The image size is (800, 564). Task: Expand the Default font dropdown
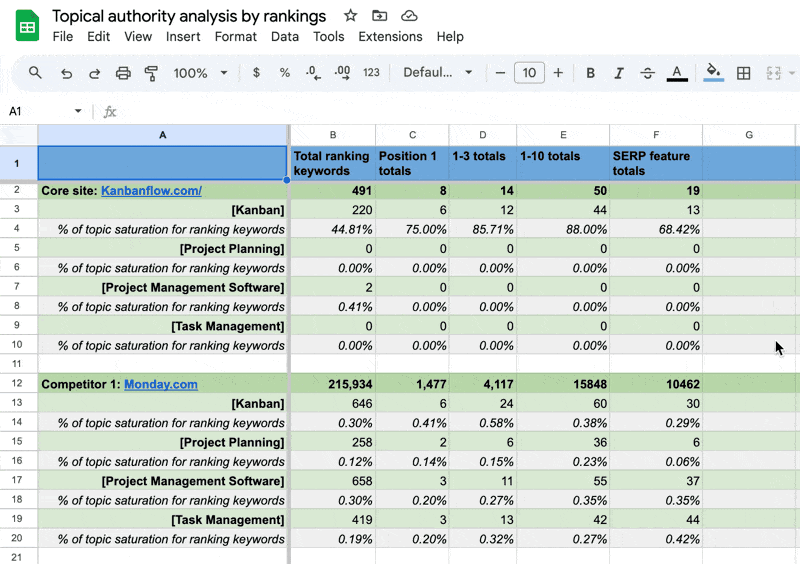[x=438, y=73]
